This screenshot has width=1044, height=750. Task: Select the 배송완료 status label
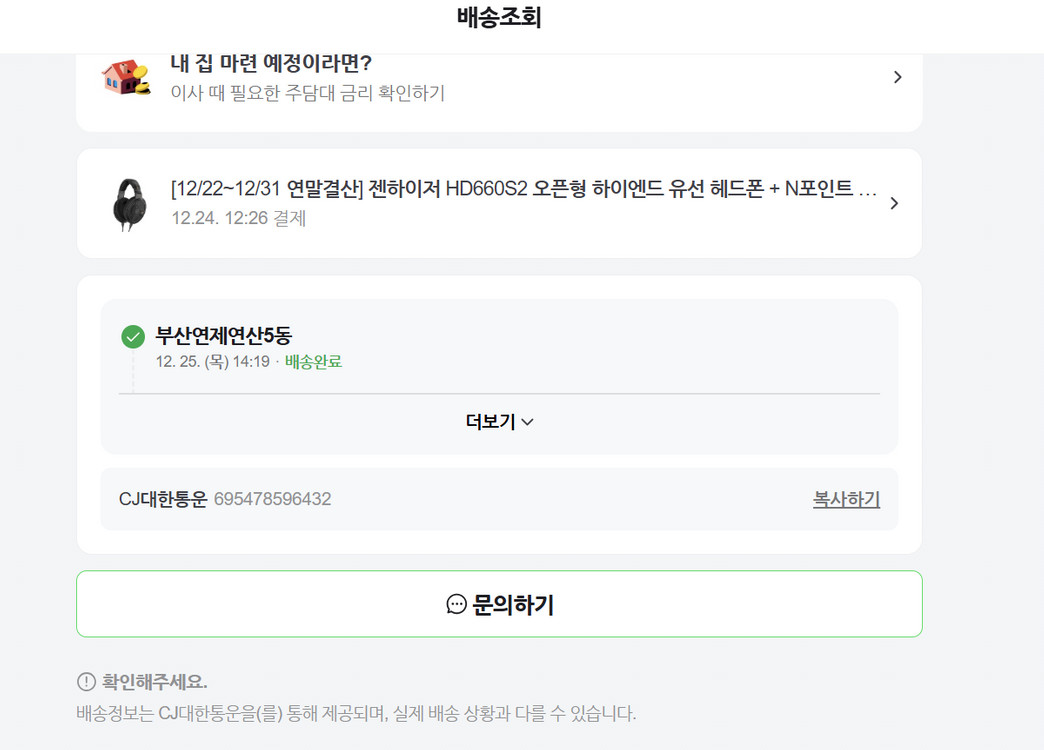click(x=313, y=361)
